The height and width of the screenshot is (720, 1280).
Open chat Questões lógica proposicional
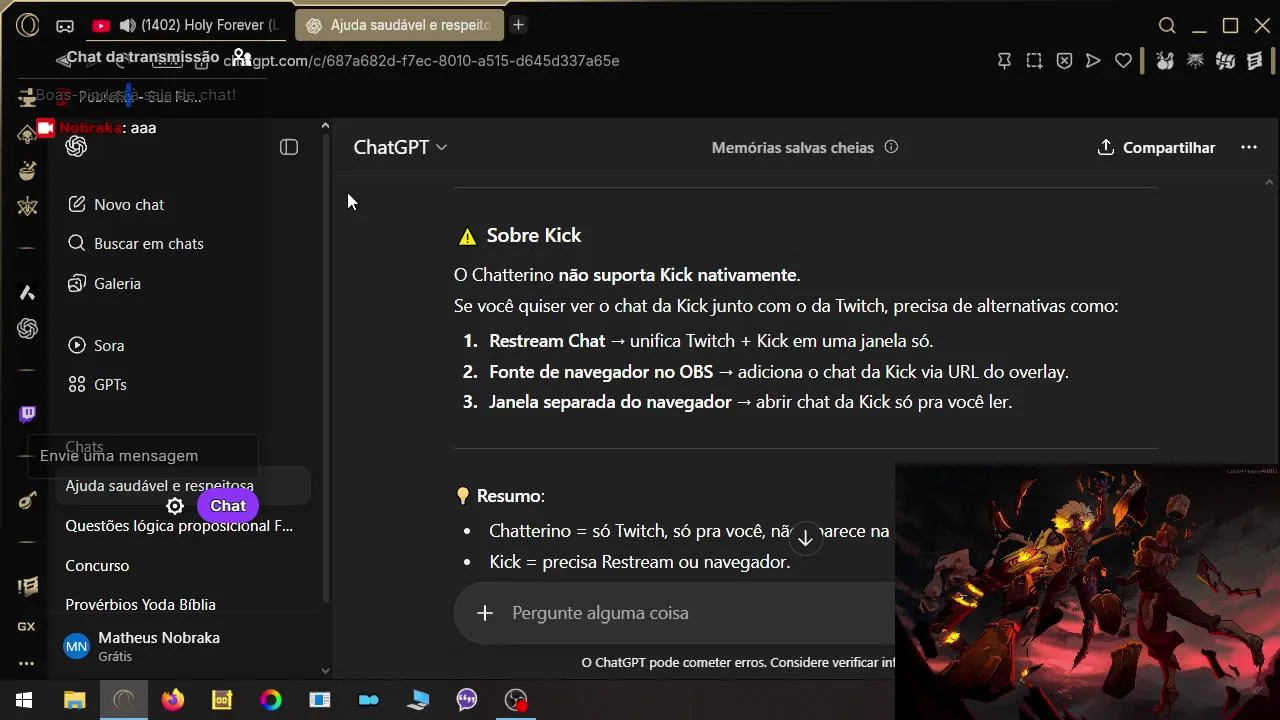click(180, 525)
